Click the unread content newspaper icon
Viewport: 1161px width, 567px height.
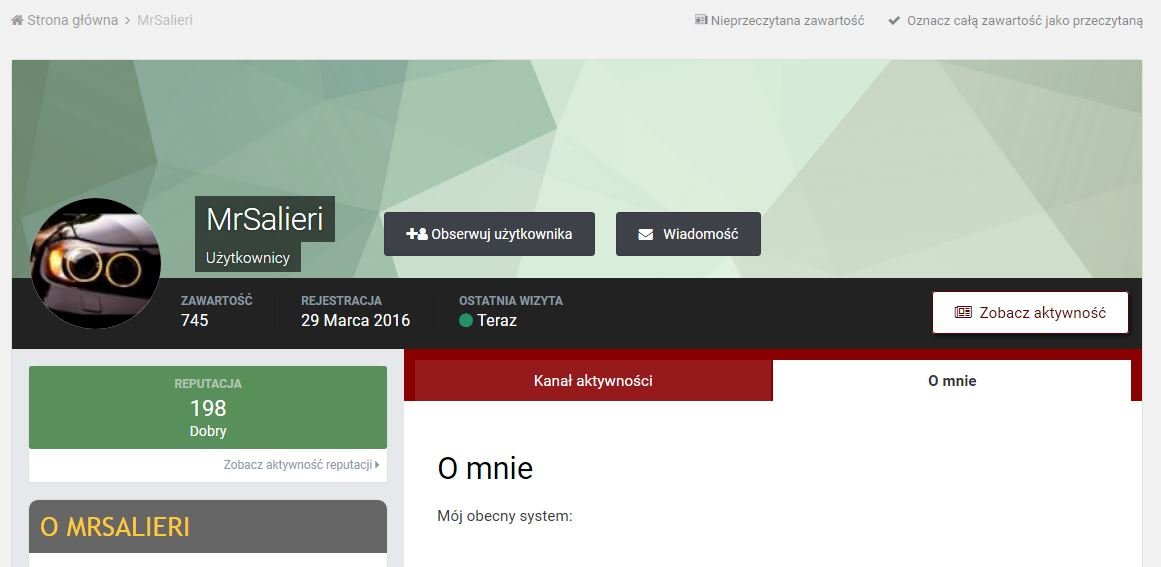pos(700,20)
